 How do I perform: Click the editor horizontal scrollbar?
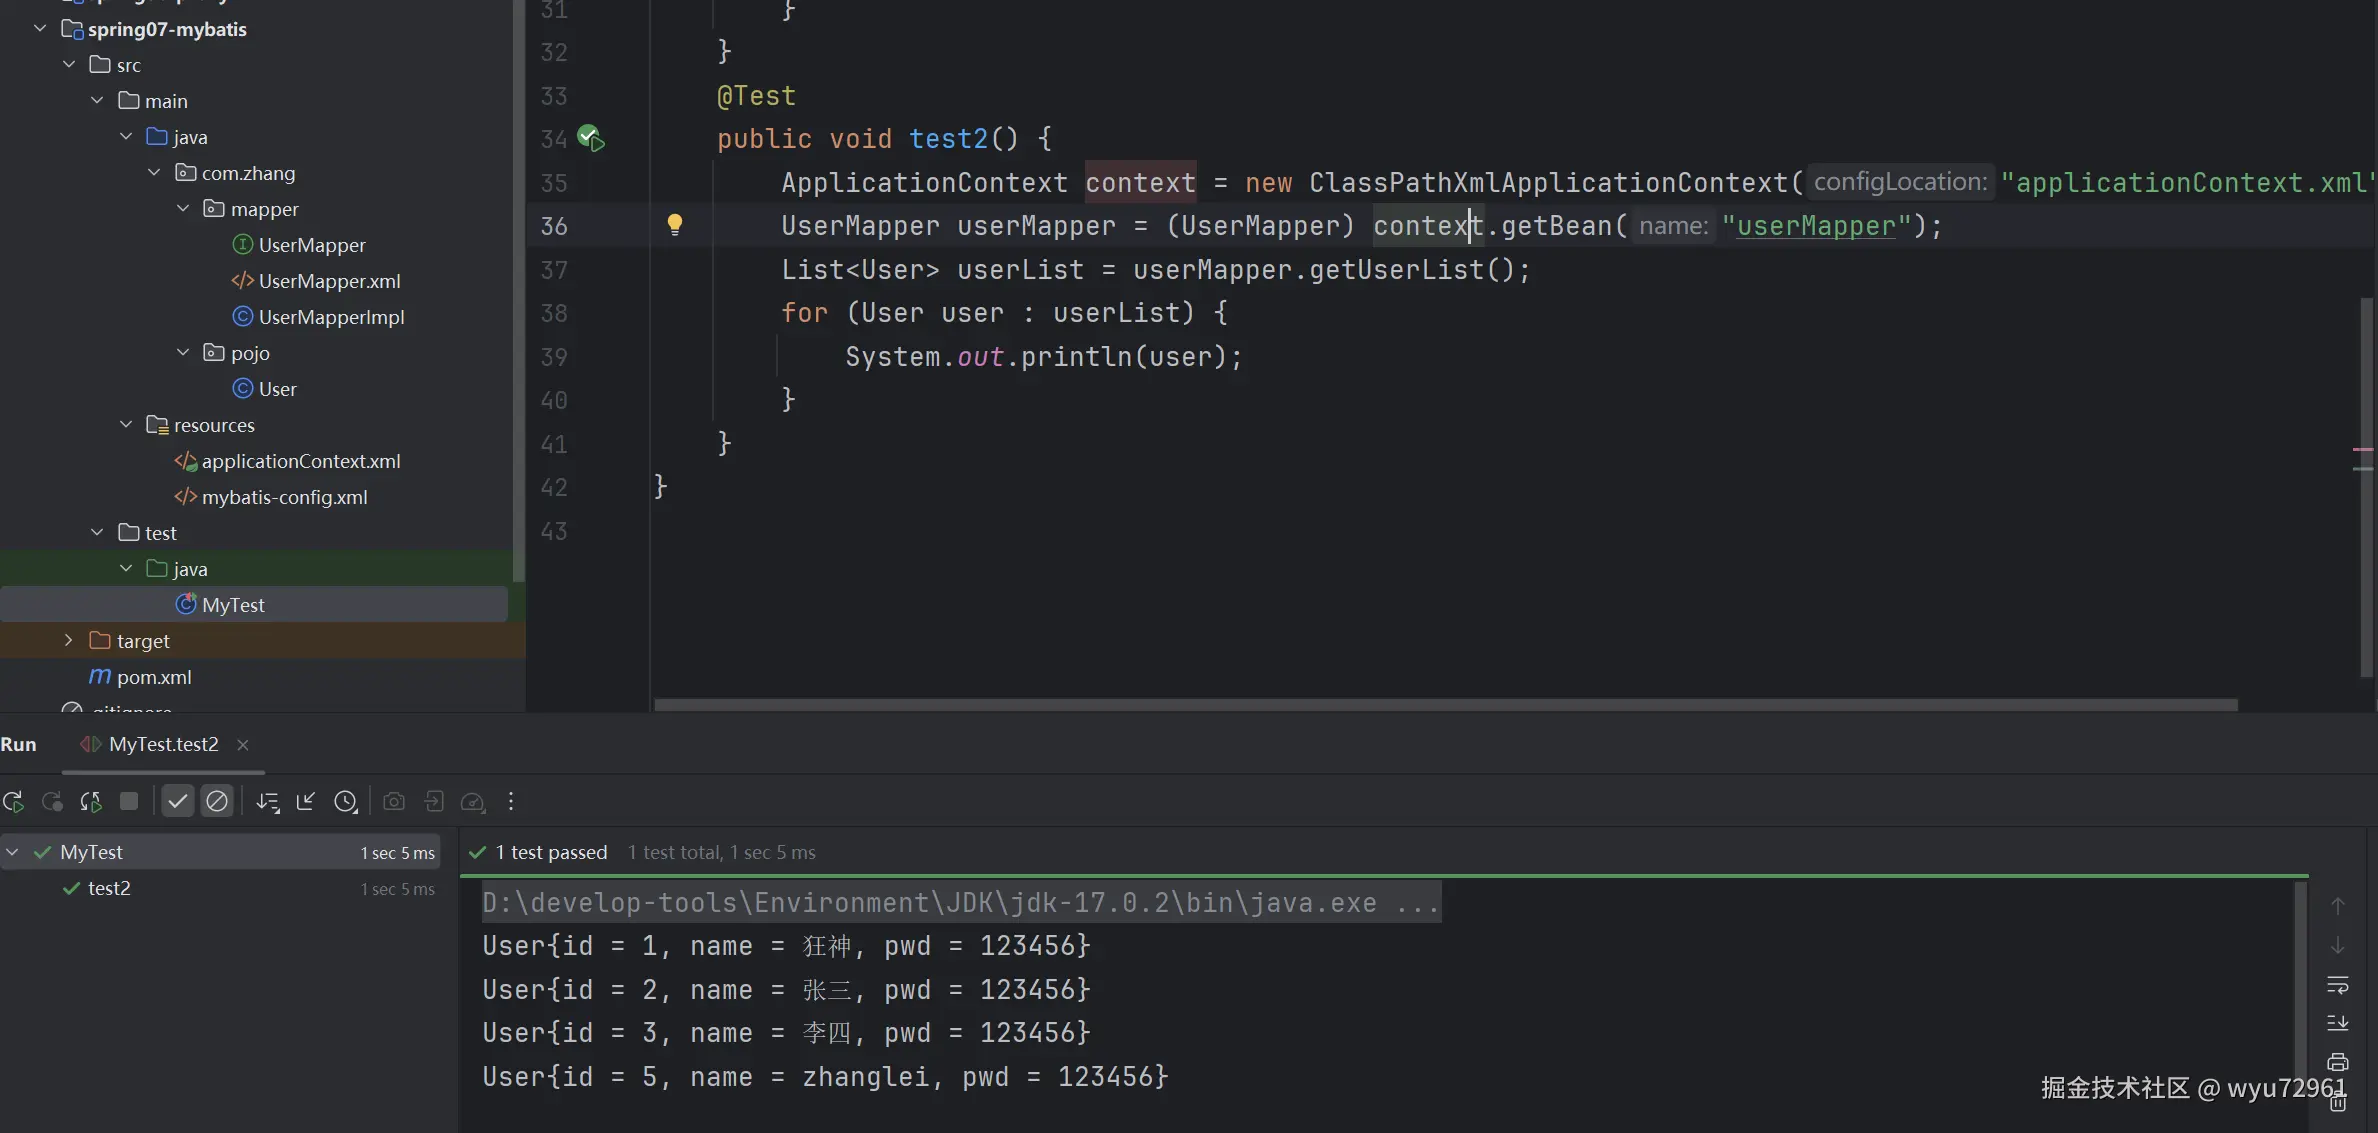tap(1445, 705)
